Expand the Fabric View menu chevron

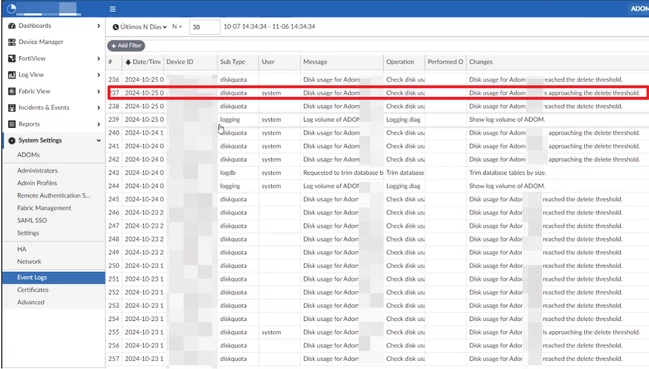(x=99, y=91)
